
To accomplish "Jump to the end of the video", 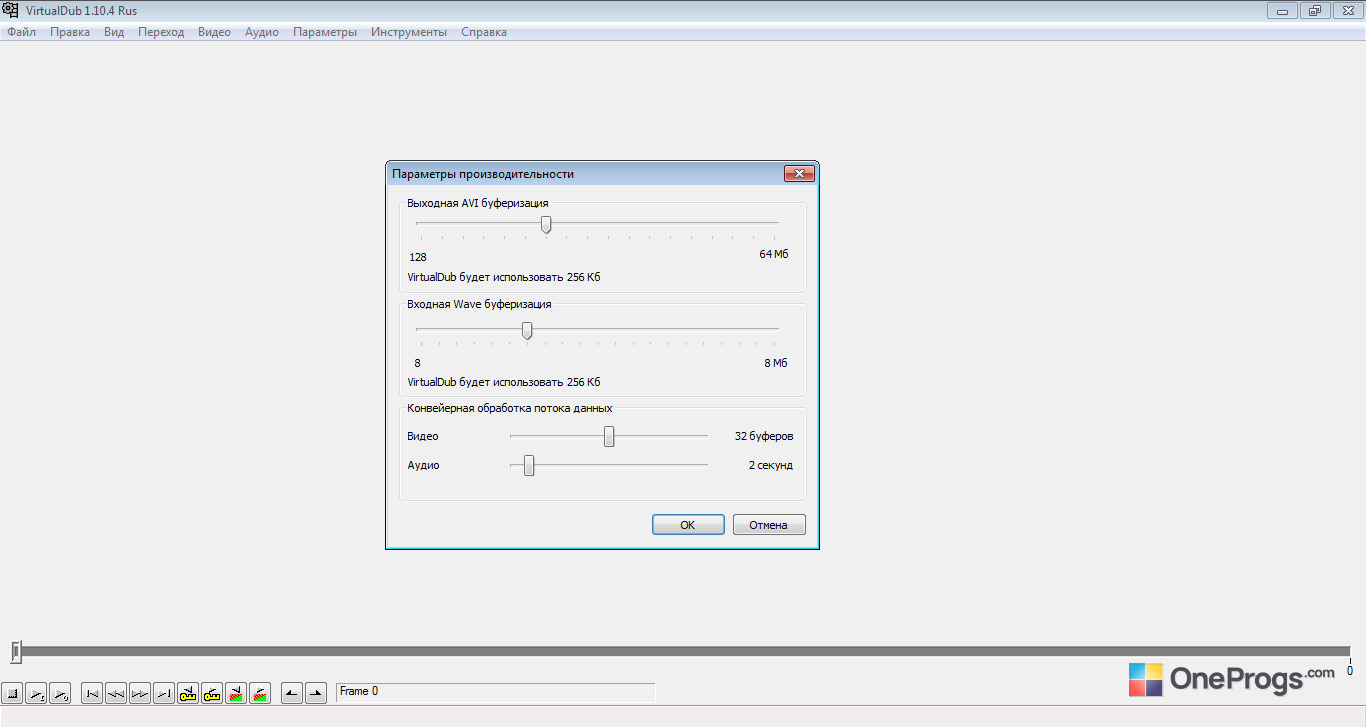I will pyautogui.click(x=164, y=693).
